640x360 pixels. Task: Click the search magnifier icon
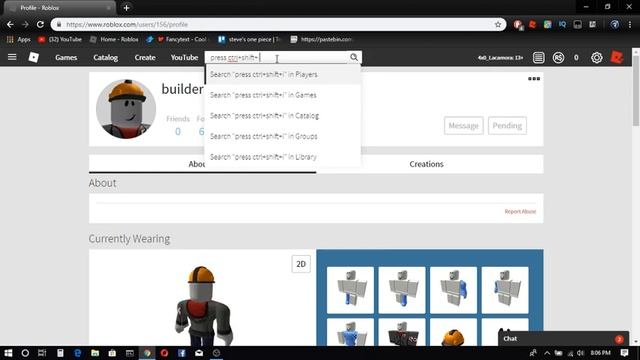[x=354, y=57]
